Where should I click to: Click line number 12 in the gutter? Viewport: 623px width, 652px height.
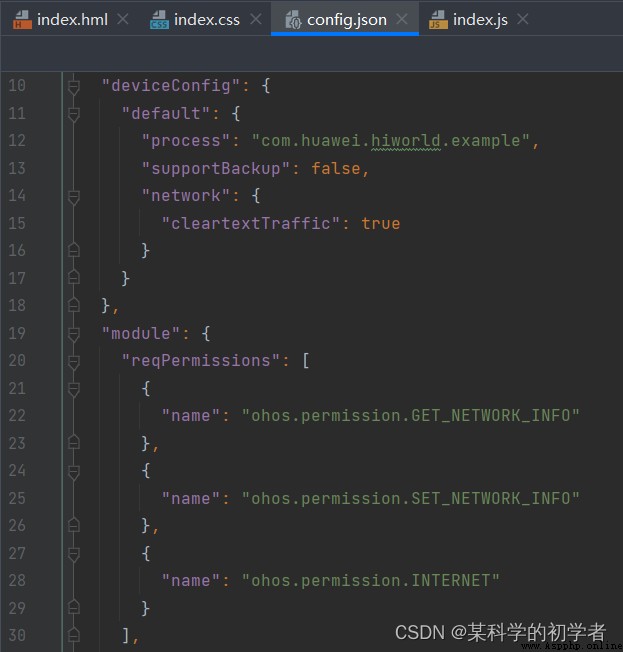17,141
